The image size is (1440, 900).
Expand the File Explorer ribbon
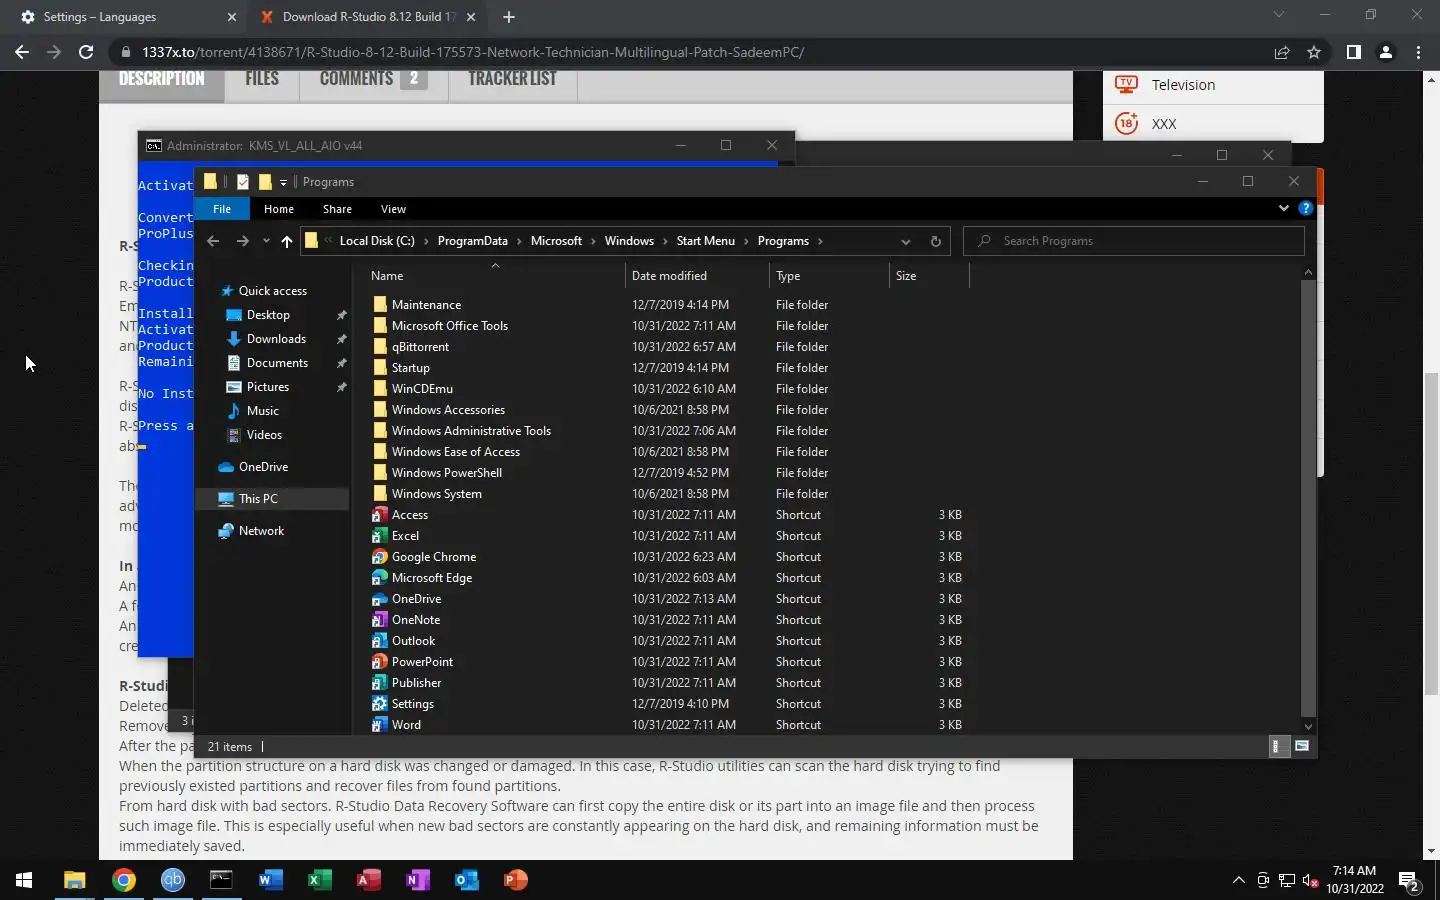point(1284,208)
